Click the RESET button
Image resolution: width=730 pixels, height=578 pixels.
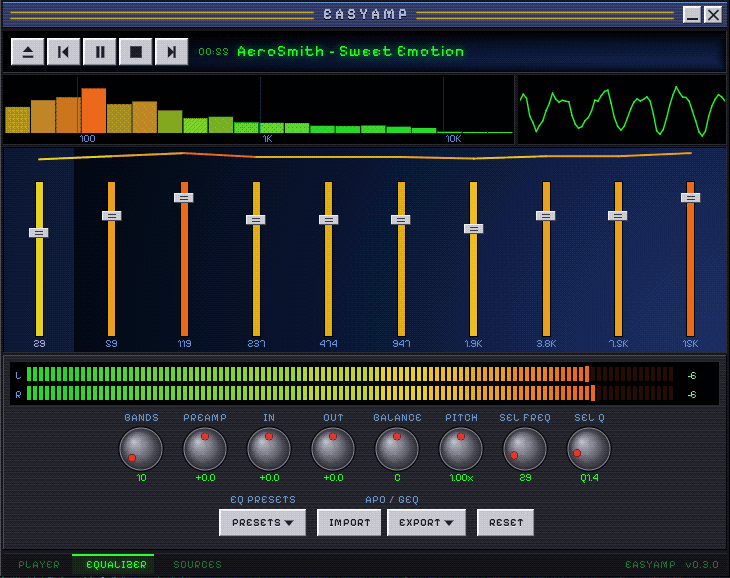[506, 523]
